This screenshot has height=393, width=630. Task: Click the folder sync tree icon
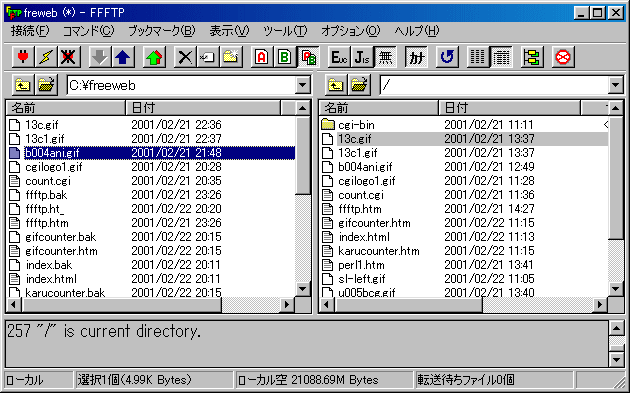point(532,57)
